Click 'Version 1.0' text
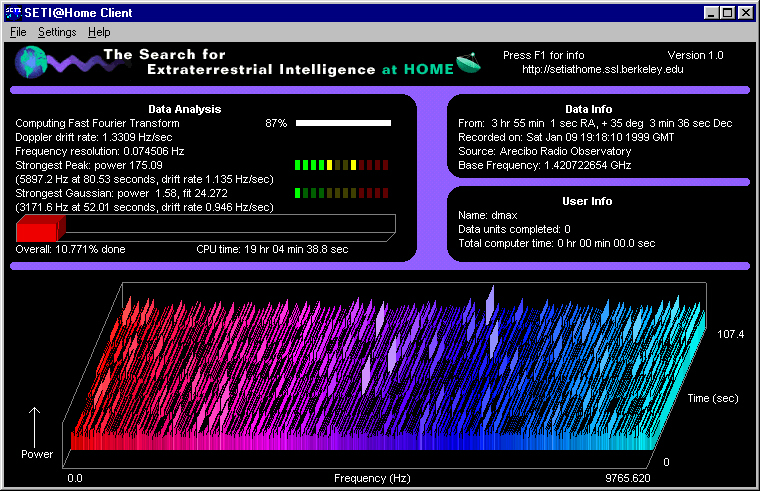Screen dimensions: 760x491 pos(695,55)
